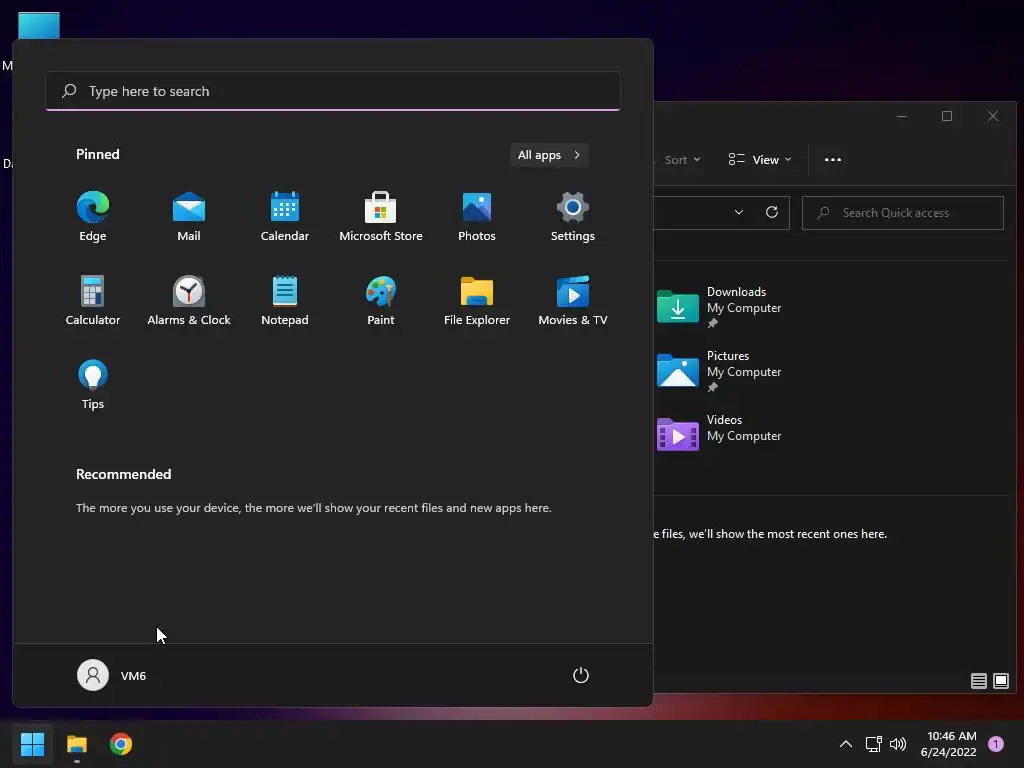Click the Pinned section heading
The image size is (1024, 768).
point(98,154)
